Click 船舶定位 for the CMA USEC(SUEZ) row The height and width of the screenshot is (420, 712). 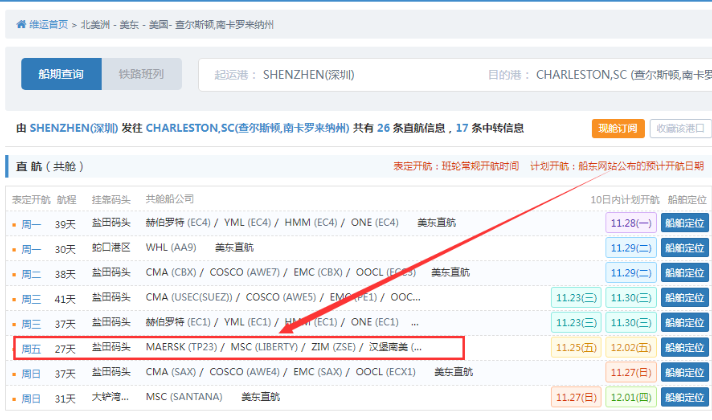click(684, 298)
